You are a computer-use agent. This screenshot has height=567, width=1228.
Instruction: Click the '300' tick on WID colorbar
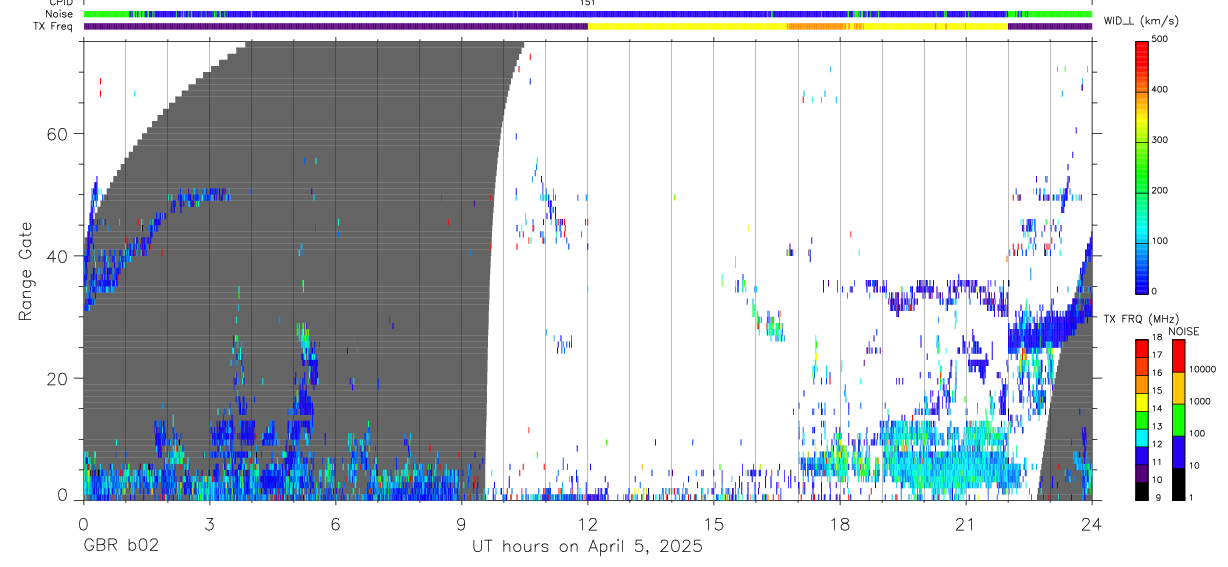[x=1161, y=140]
